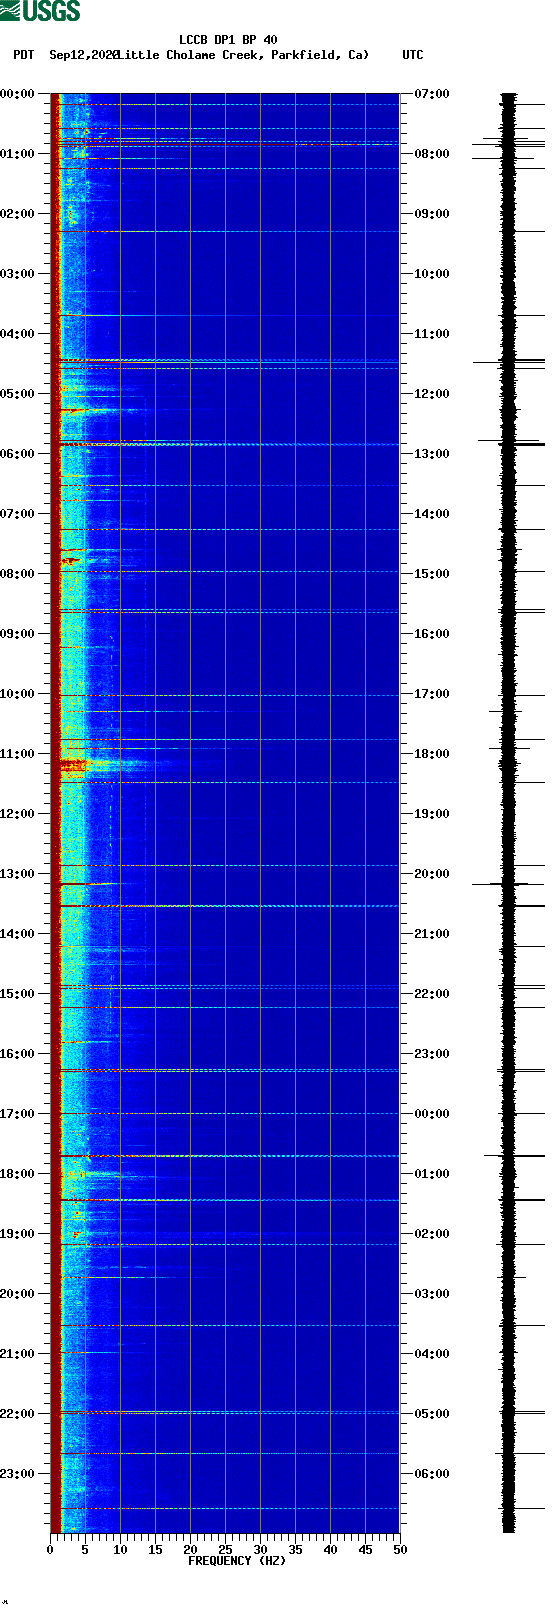Click the 12:00 label on the PDT axis
The width and height of the screenshot is (552, 1613).
18,814
